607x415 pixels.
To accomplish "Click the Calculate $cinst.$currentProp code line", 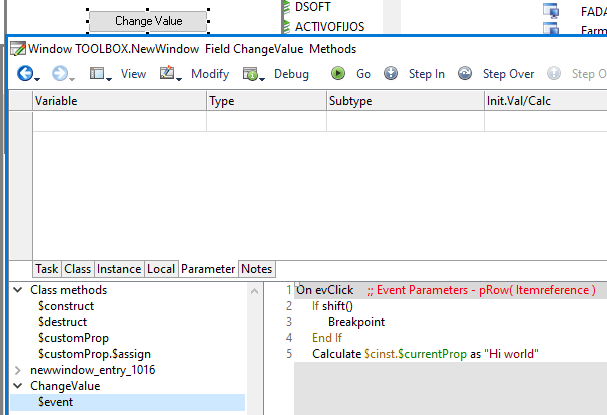I will (425, 354).
